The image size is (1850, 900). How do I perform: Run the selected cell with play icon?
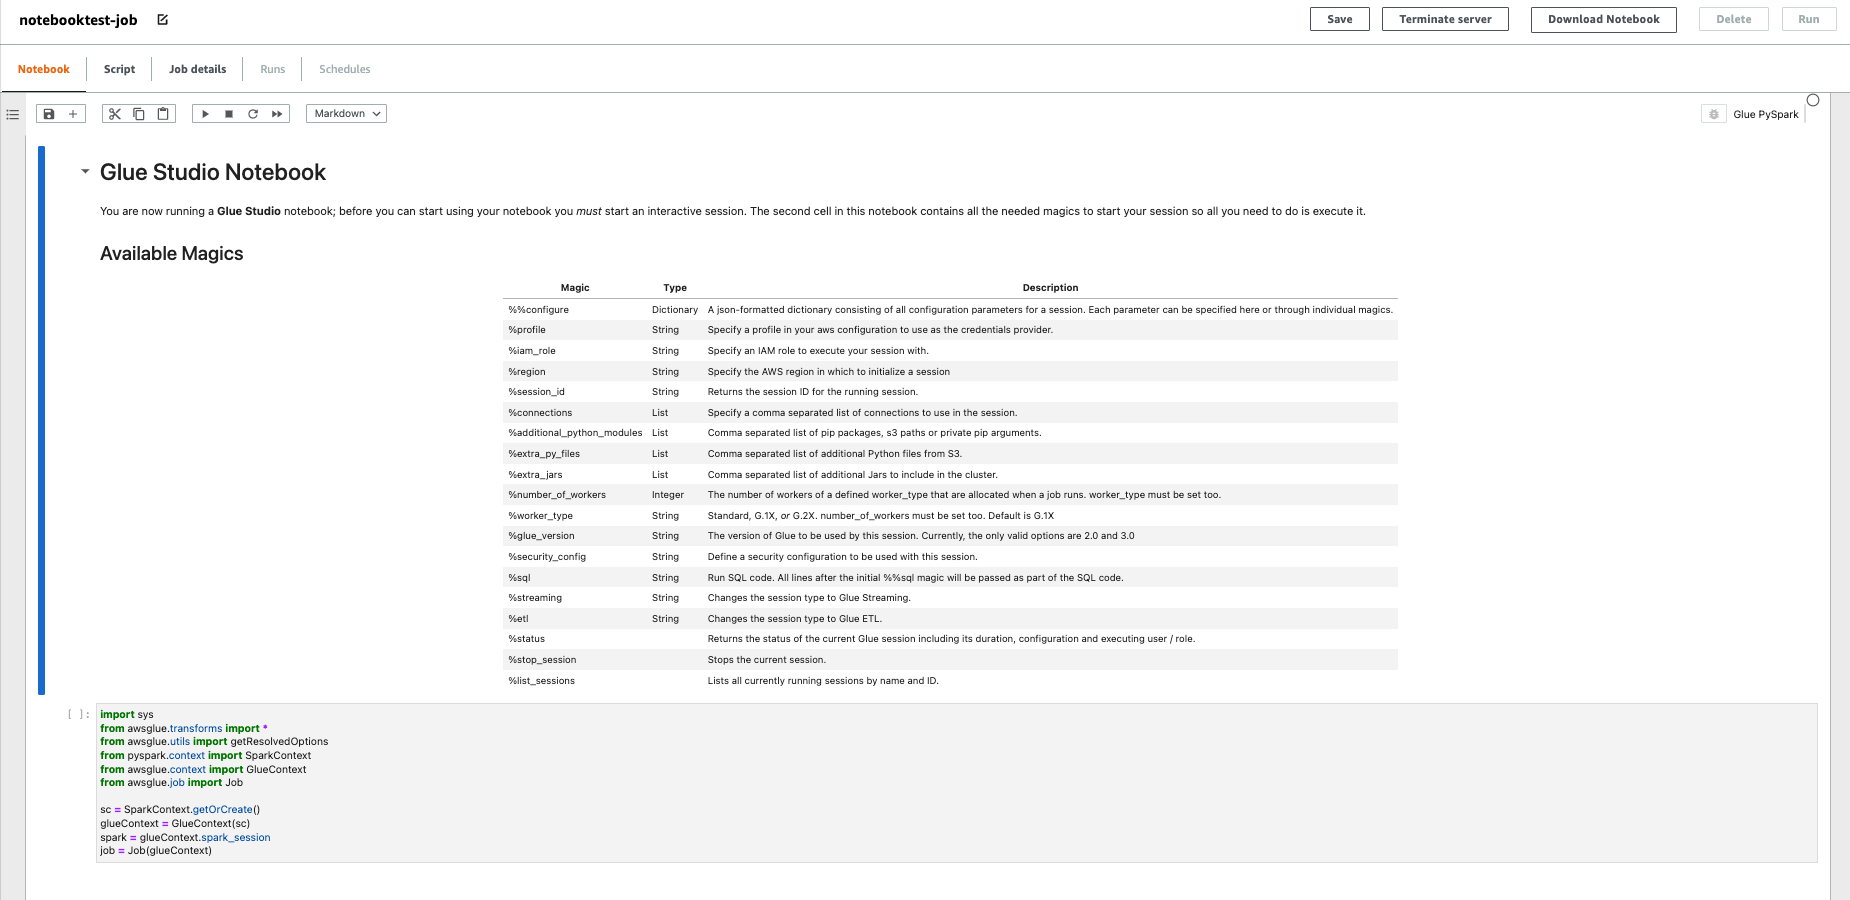205,113
